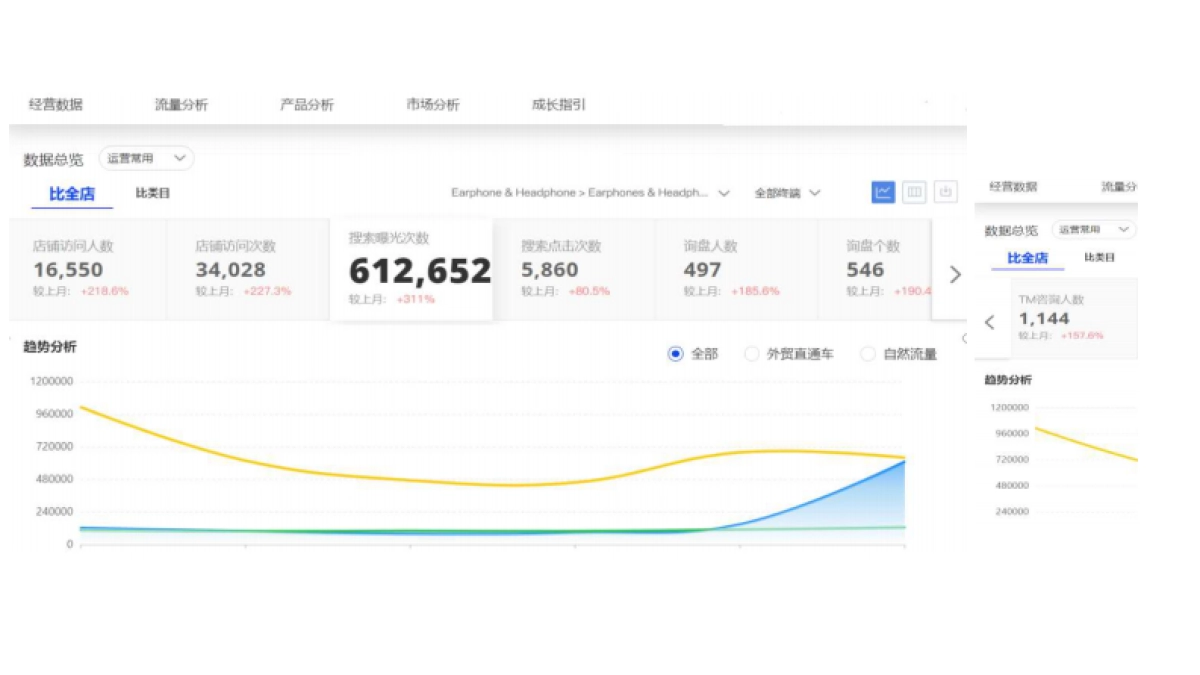Open 运营常用 dropdown in right panel

(1094, 230)
